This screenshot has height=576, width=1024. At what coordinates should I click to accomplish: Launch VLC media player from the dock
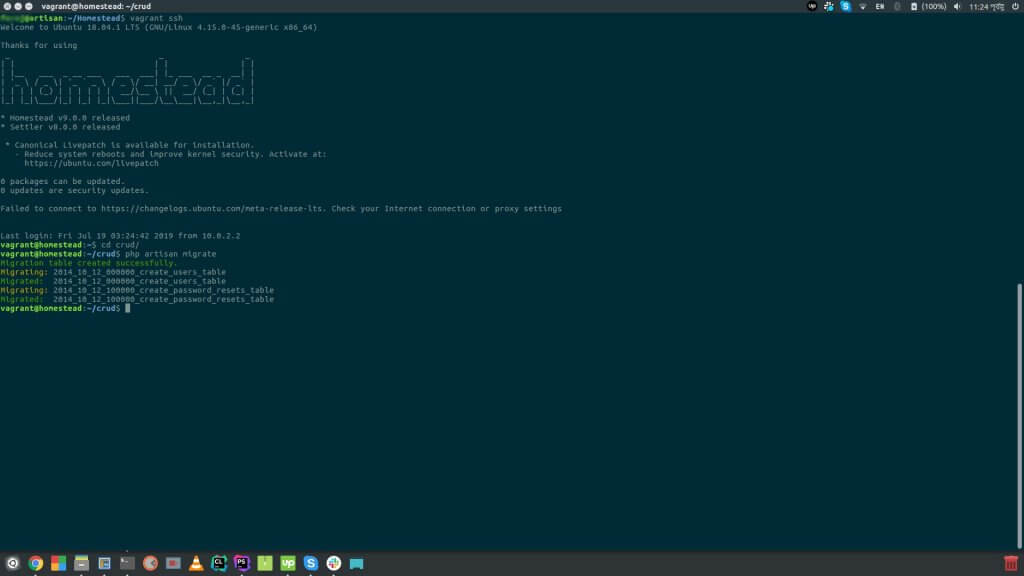pyautogui.click(x=196, y=563)
